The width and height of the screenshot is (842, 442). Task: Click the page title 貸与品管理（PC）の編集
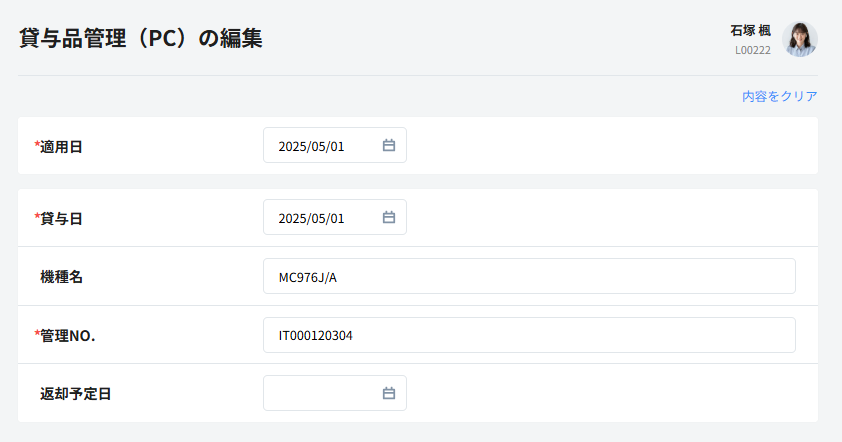pyautogui.click(x=141, y=39)
